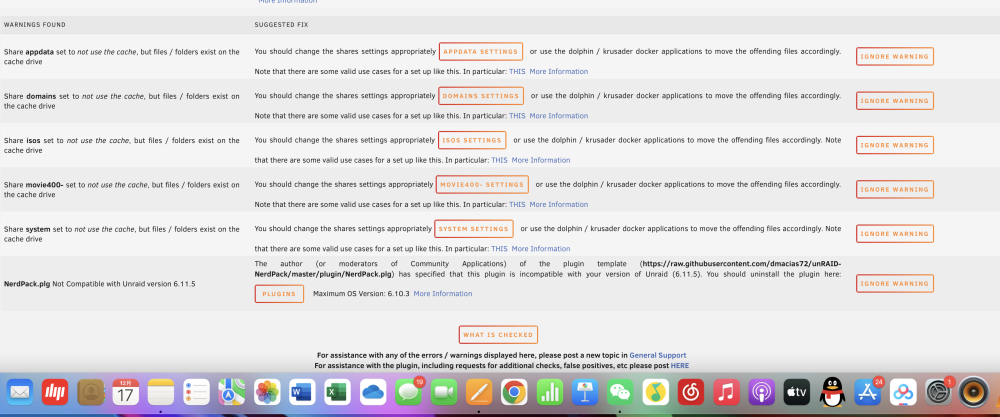Click the HERE link for plugin assistance
1000x417 pixels.
point(680,366)
